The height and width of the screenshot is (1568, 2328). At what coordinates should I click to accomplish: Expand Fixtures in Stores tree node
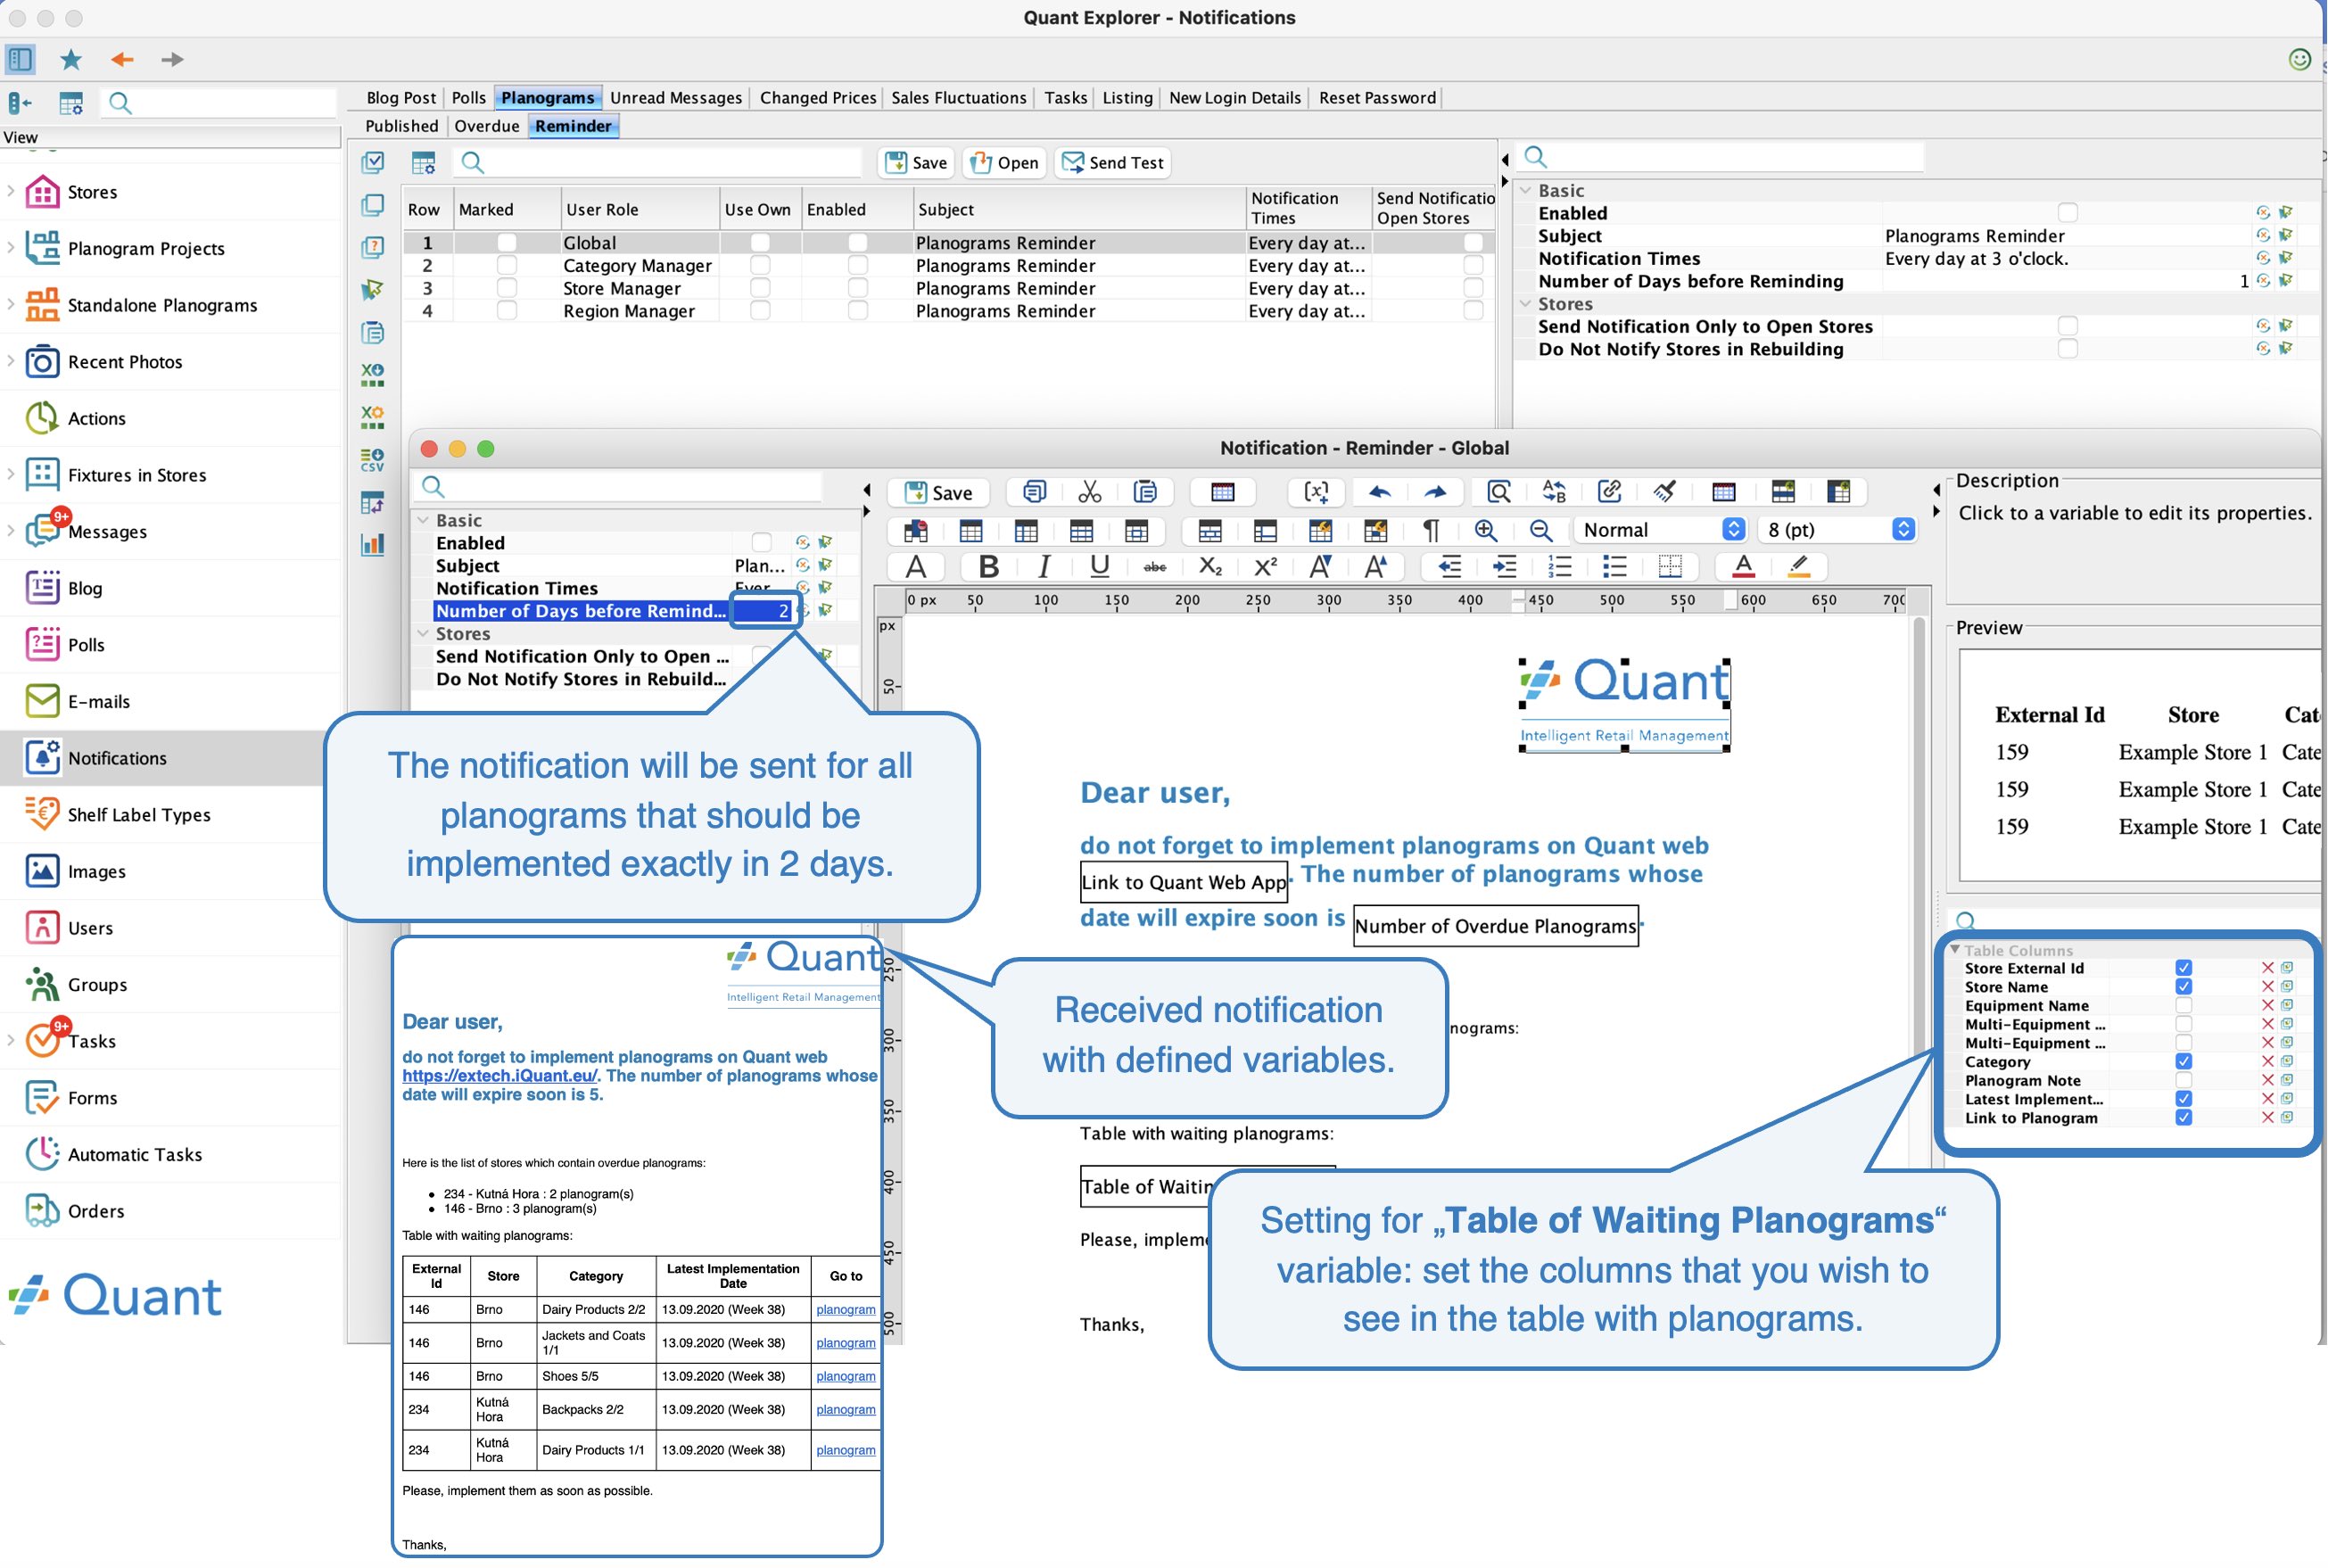[x=11, y=474]
